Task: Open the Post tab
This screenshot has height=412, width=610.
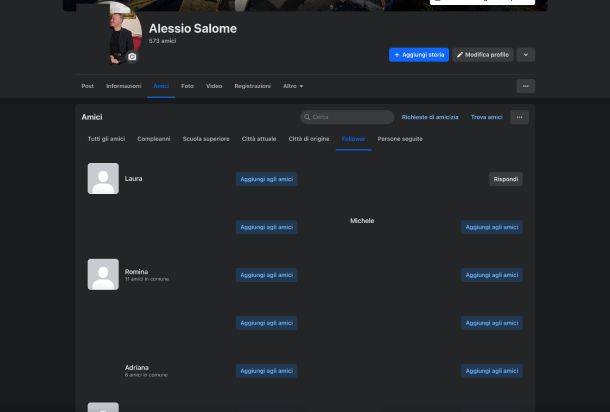Action: point(88,86)
